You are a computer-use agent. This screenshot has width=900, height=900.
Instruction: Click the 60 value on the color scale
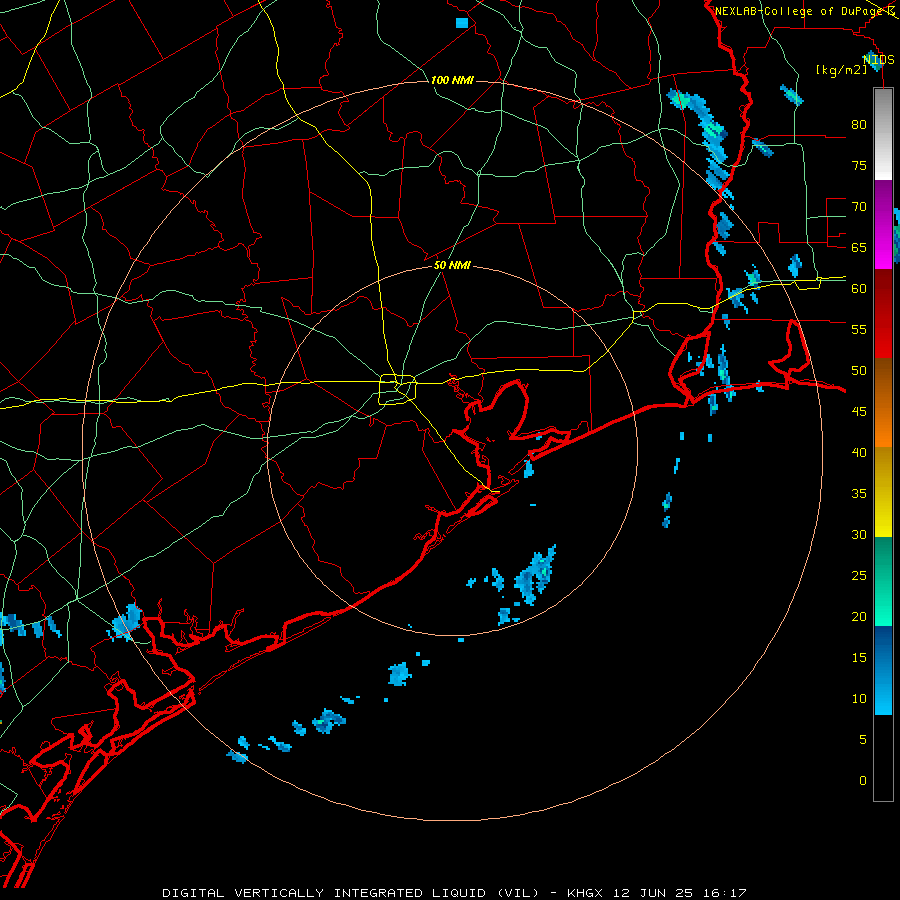859,289
